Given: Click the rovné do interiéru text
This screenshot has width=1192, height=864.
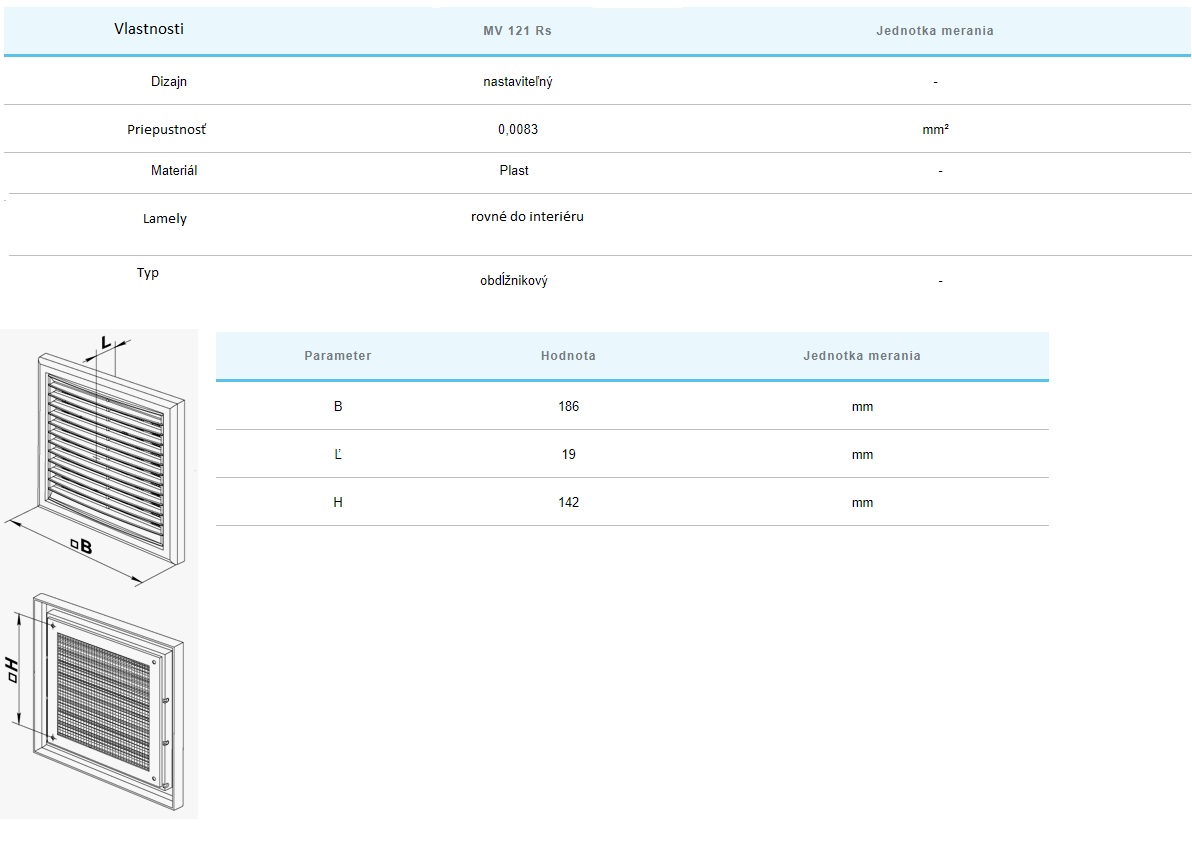Looking at the screenshot, I should (x=527, y=217).
